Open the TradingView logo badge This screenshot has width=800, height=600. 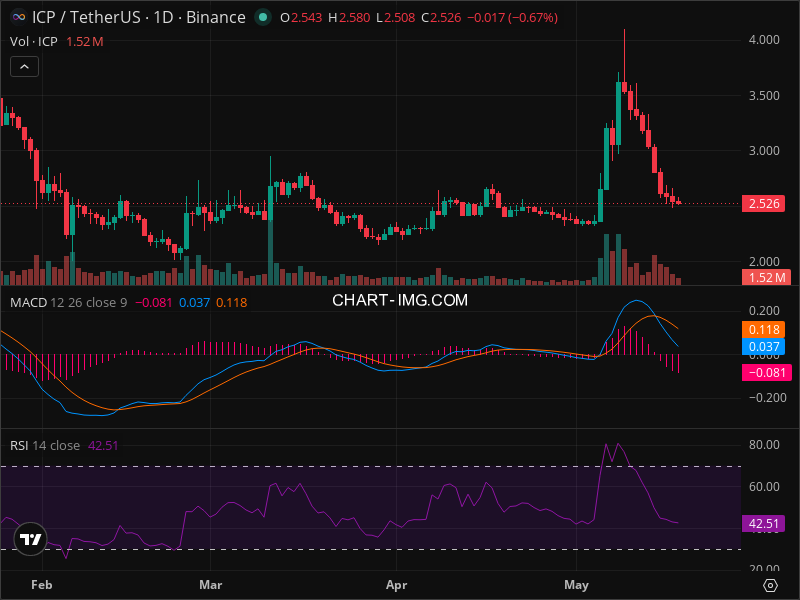tap(30, 539)
